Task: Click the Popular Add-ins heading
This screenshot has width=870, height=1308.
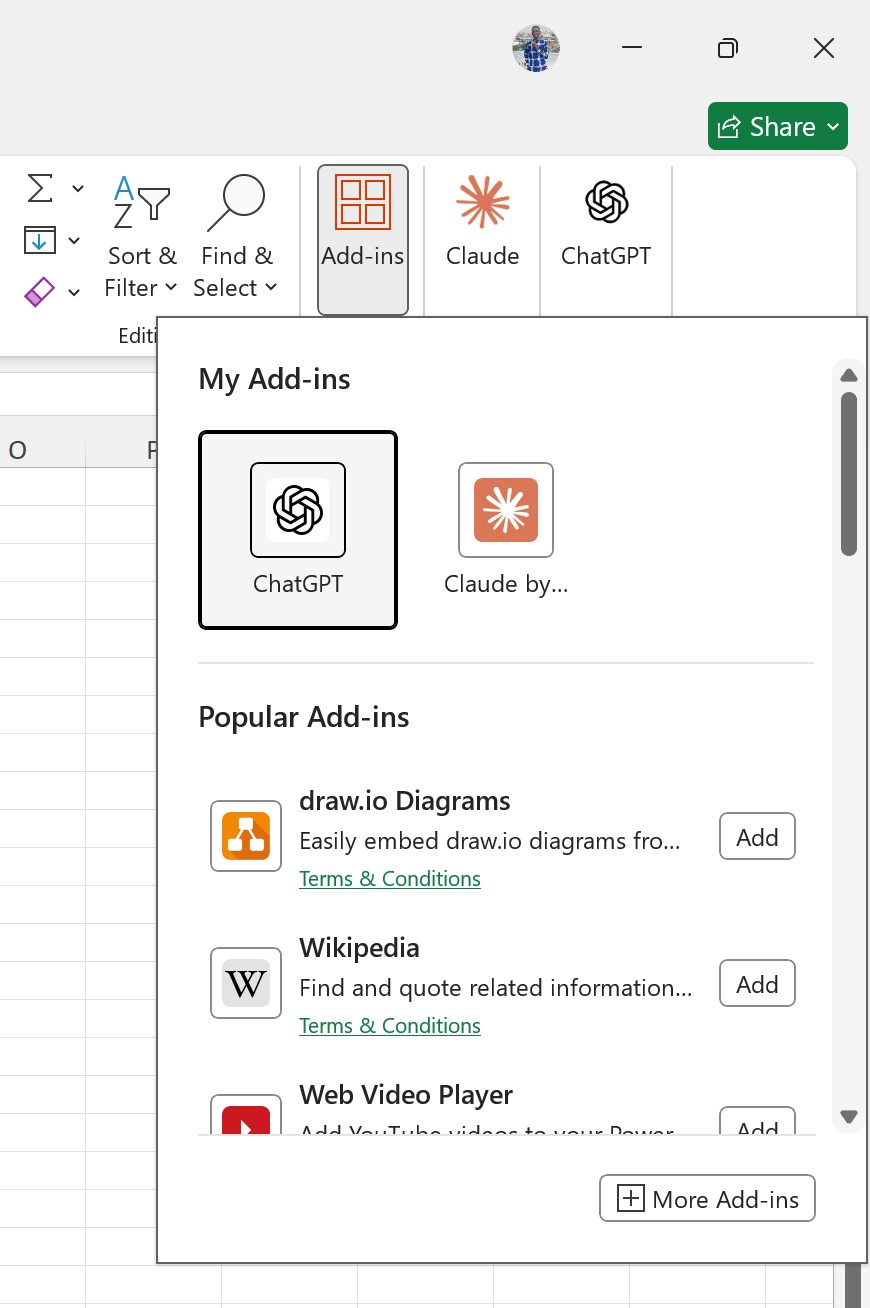Action: [x=304, y=717]
